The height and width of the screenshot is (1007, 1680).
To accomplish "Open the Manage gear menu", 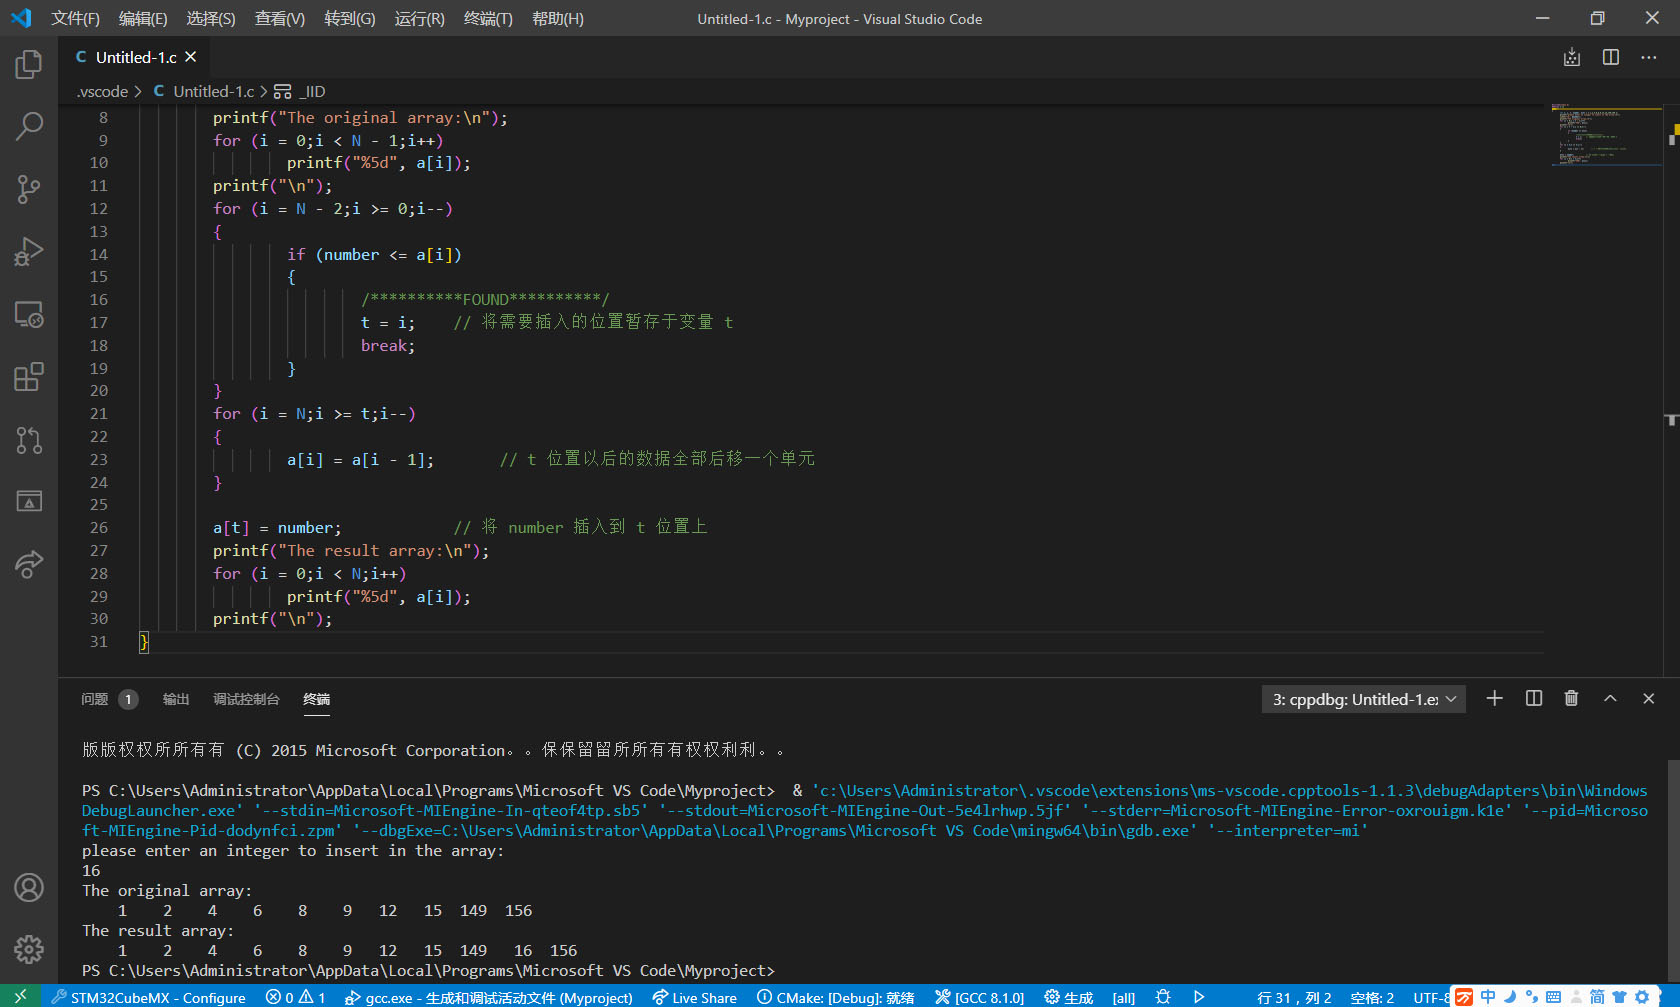I will (x=29, y=949).
